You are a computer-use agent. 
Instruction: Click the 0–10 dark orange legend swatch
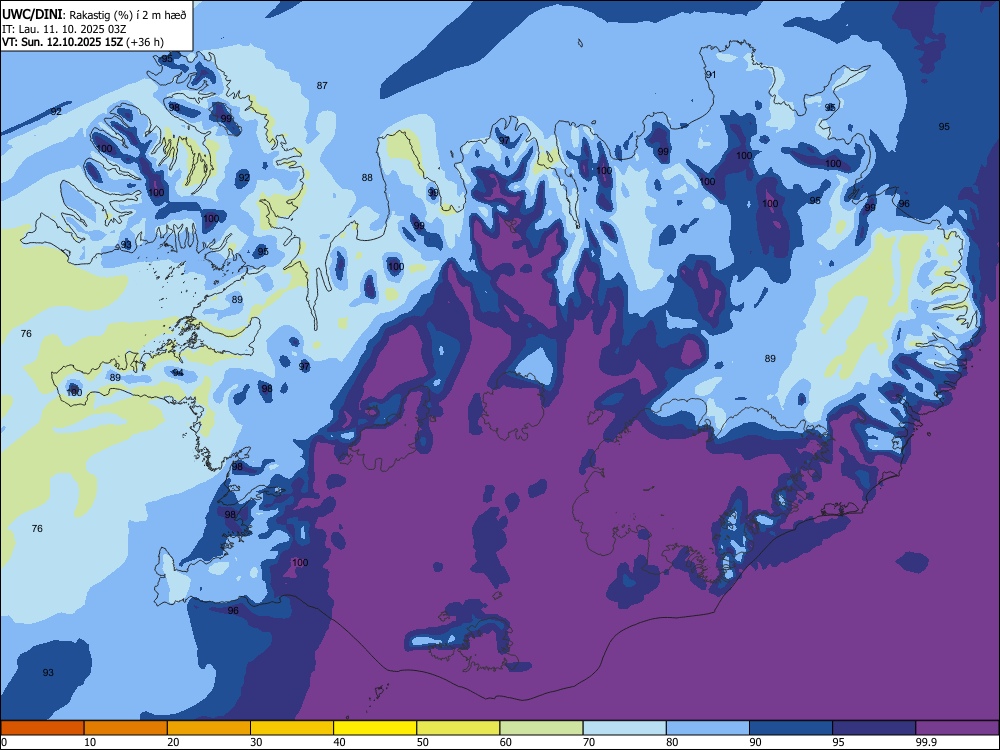pos(42,728)
